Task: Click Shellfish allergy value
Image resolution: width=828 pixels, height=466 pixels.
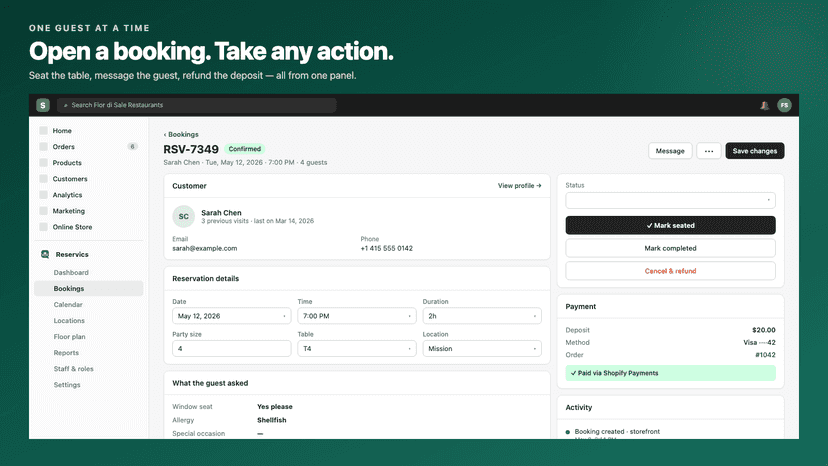Action: 271,420
